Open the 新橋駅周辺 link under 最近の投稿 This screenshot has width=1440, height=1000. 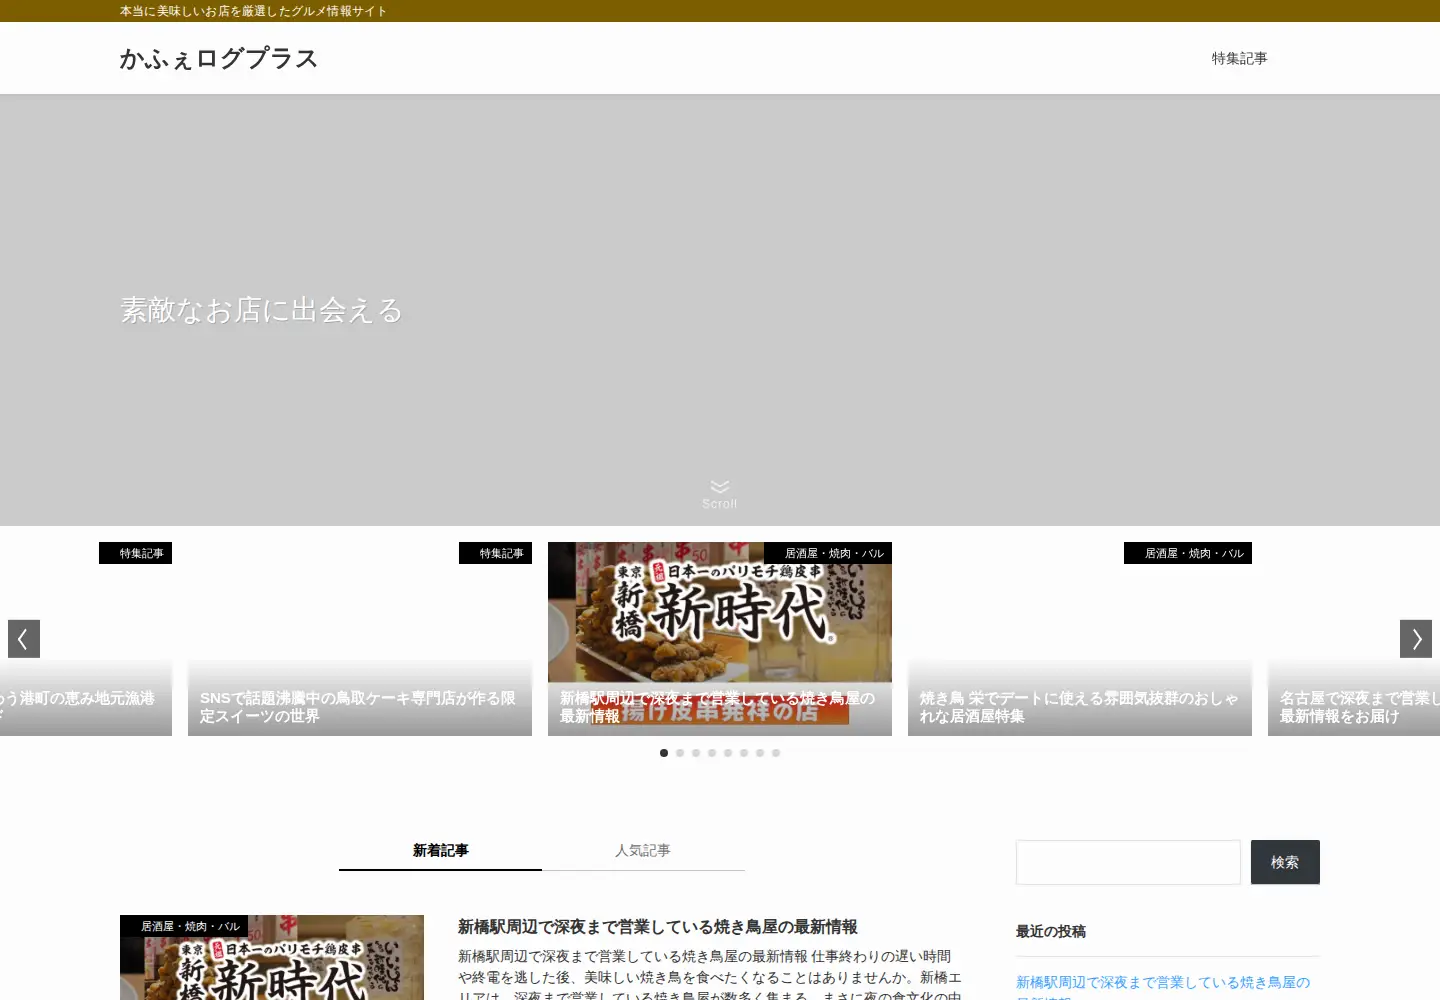click(1163, 988)
